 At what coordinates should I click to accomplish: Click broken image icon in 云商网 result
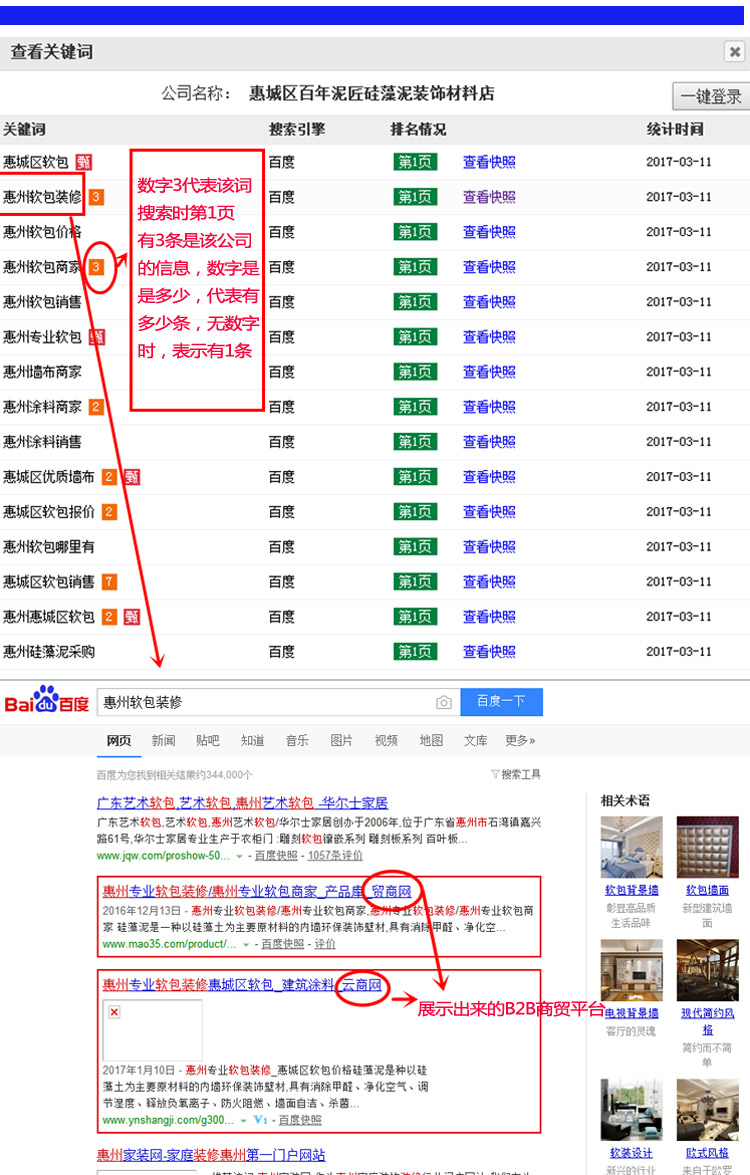[115, 1012]
